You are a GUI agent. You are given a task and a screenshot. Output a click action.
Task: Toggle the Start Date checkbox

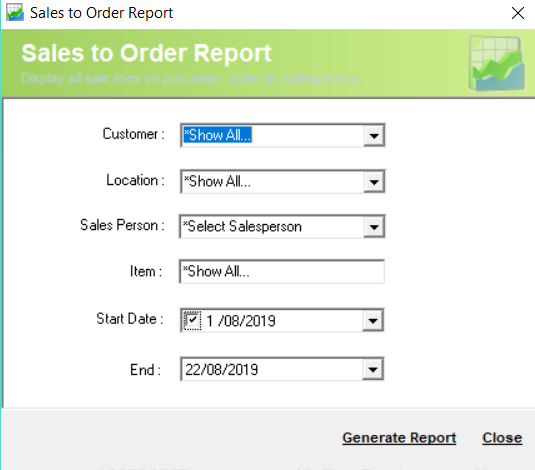(192, 321)
